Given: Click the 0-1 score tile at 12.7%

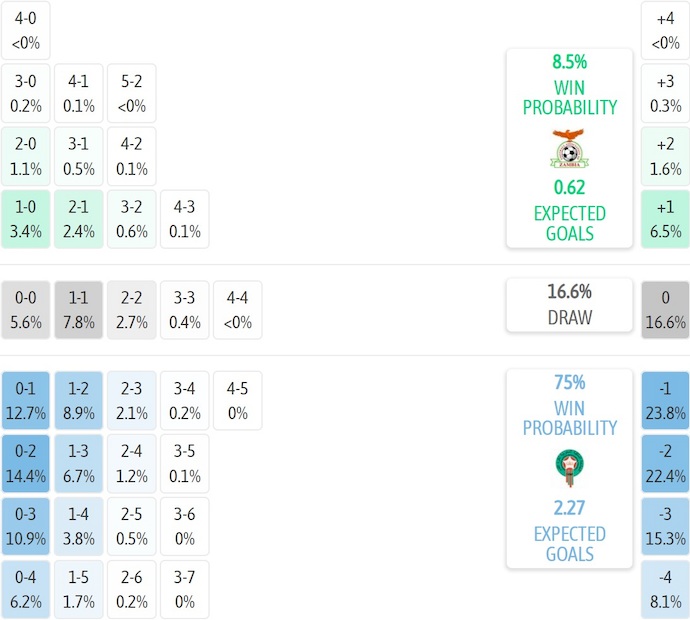Looking at the screenshot, I should coord(25,400).
